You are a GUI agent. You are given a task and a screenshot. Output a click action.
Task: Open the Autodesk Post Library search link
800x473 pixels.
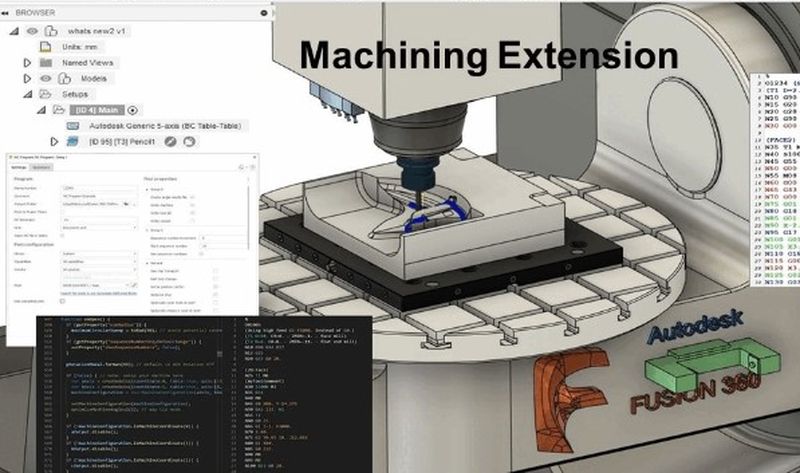(x=99, y=293)
